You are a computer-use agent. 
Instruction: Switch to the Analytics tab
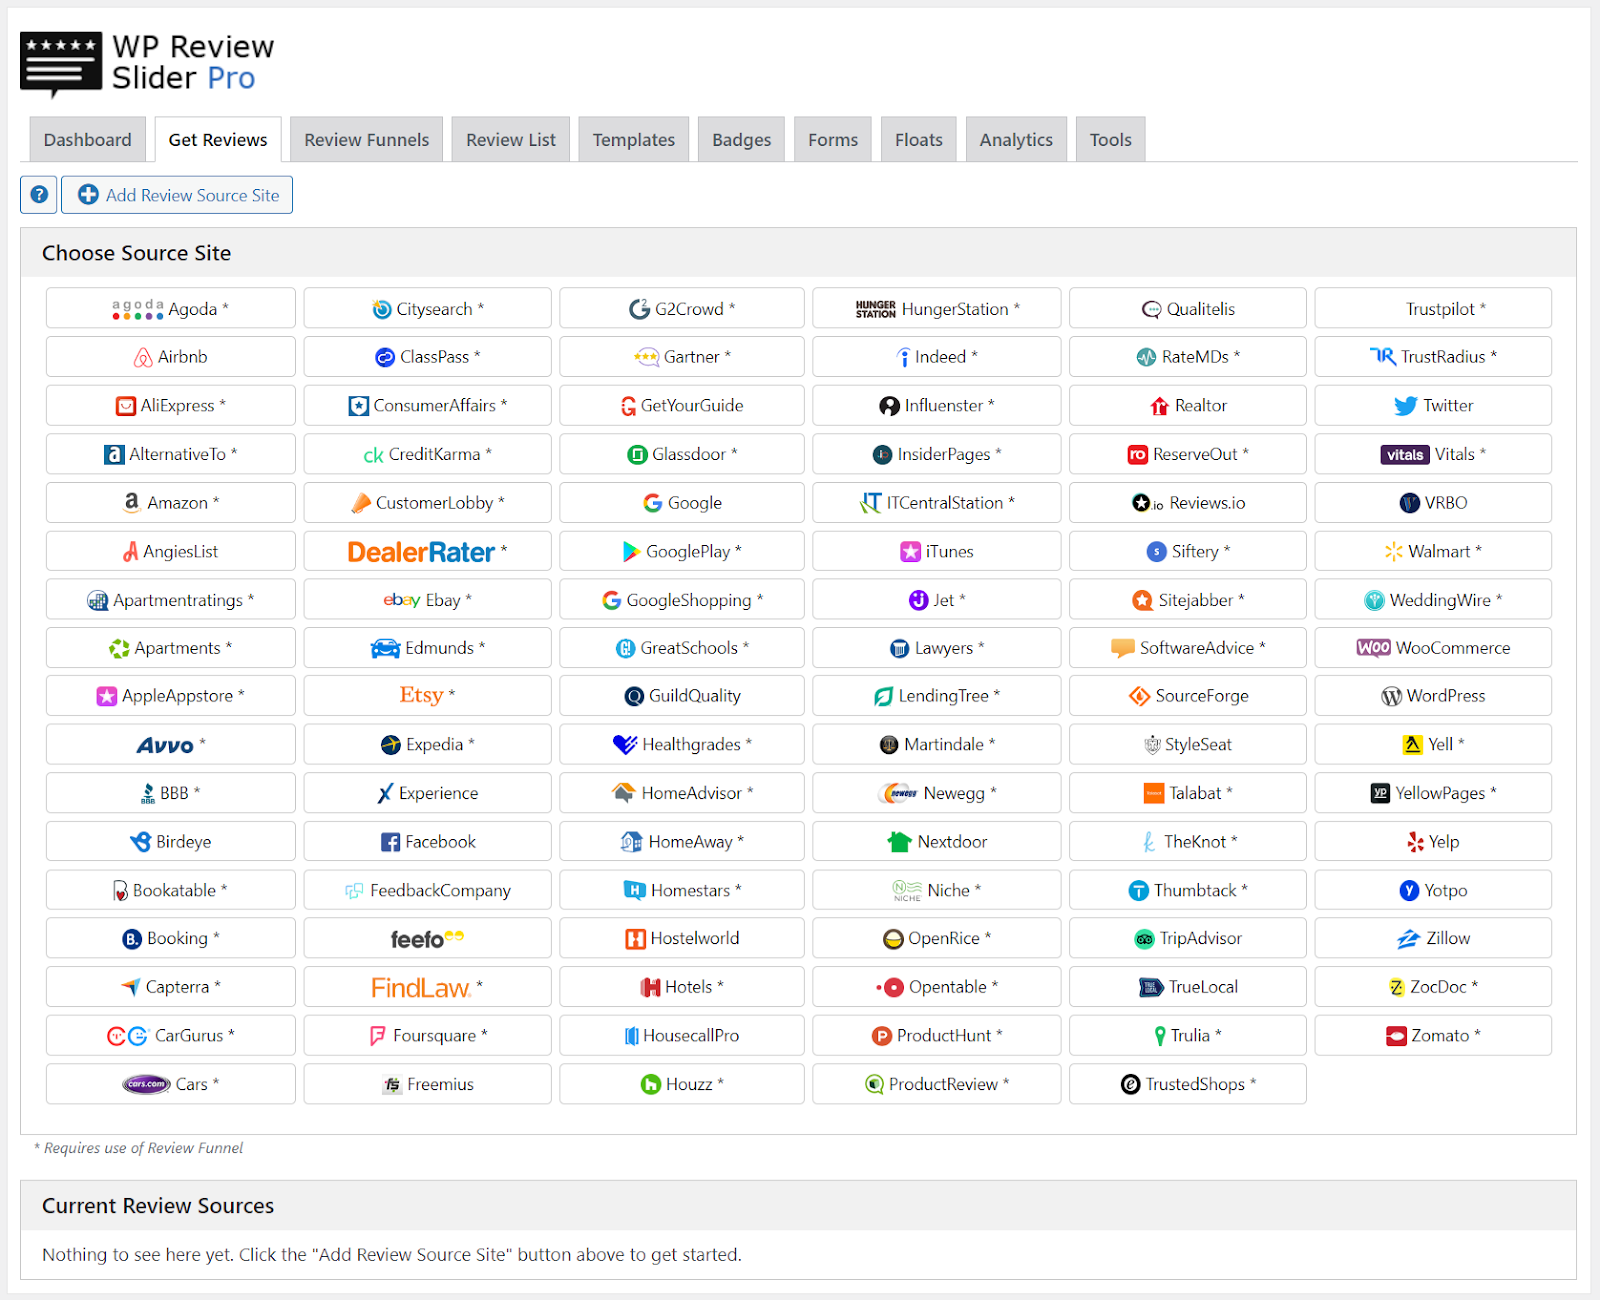1016,139
